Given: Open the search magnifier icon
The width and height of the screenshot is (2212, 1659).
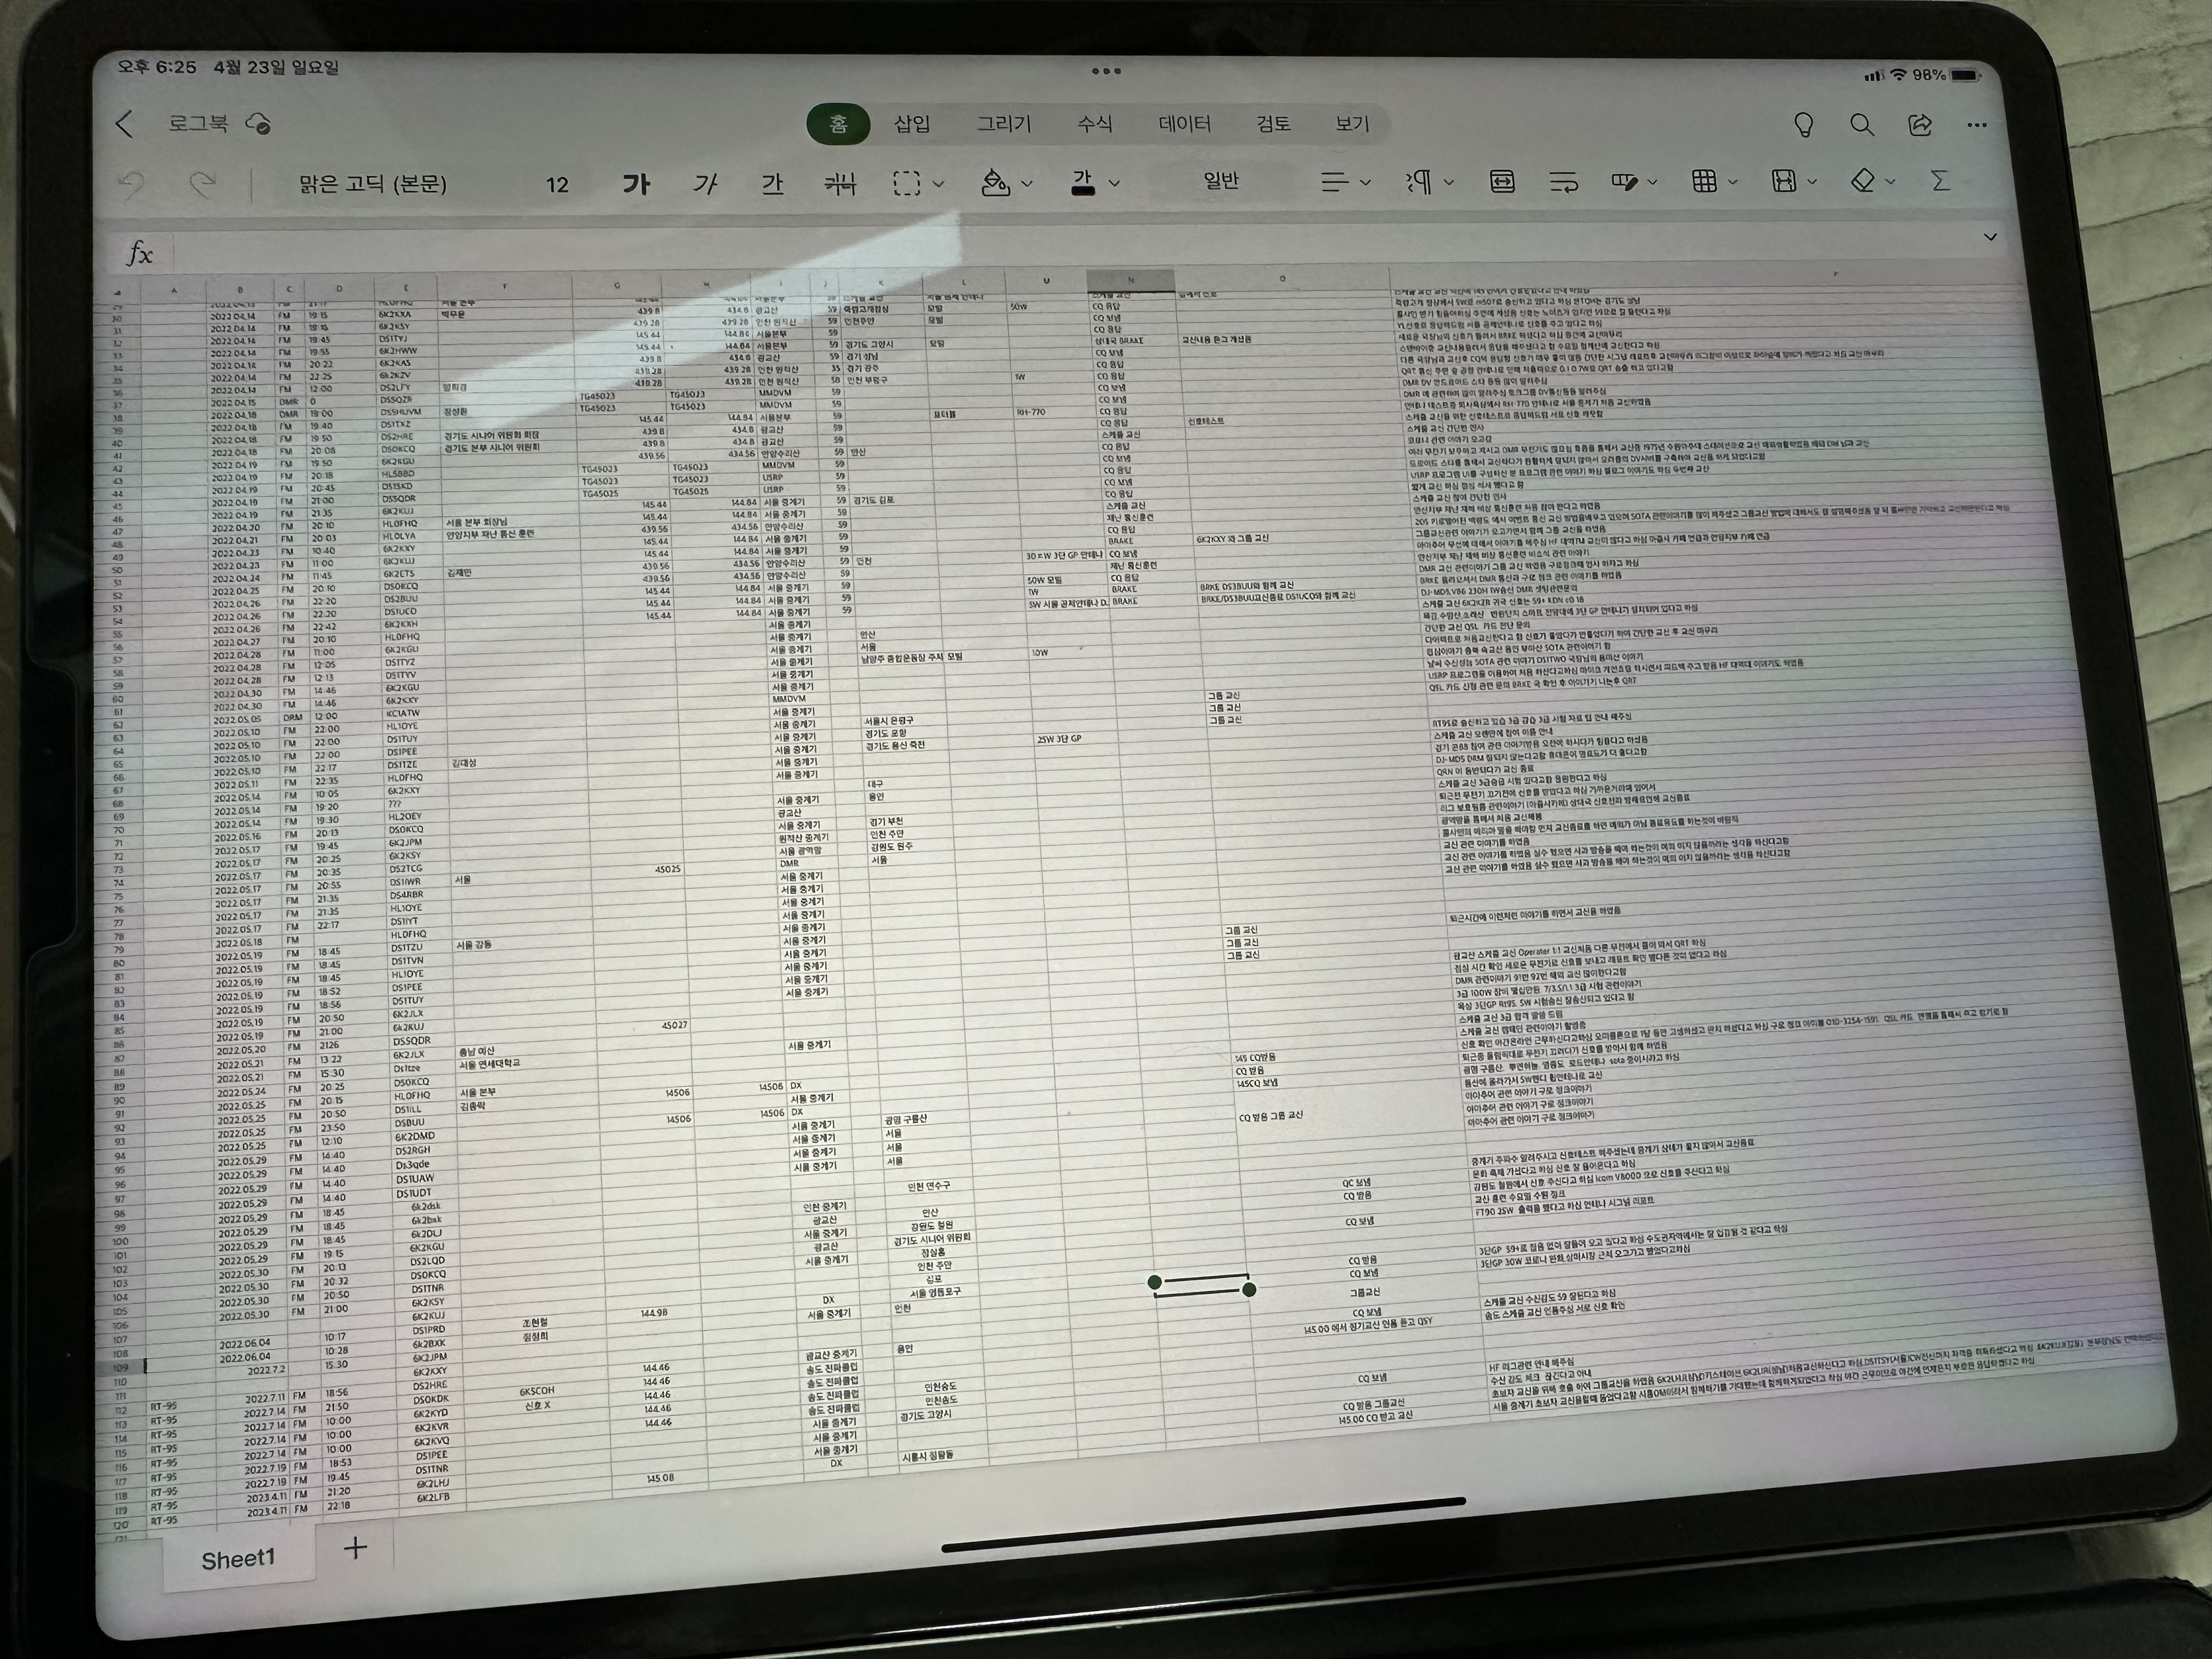Looking at the screenshot, I should pos(1861,125).
